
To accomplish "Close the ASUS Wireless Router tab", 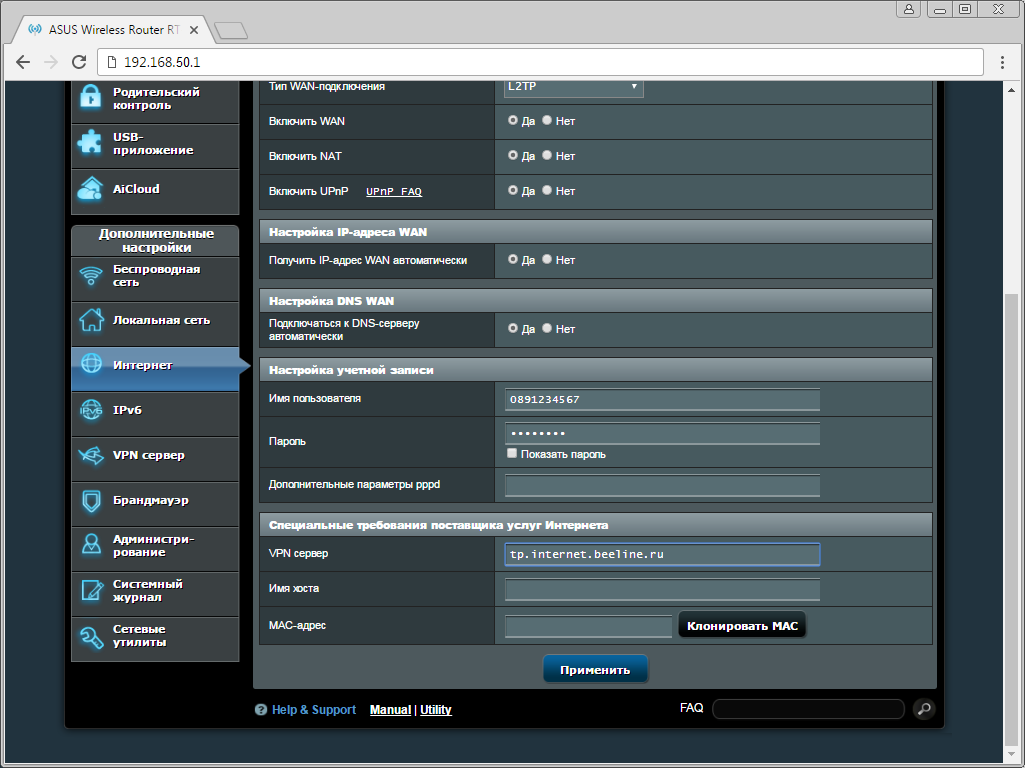I will click(193, 30).
